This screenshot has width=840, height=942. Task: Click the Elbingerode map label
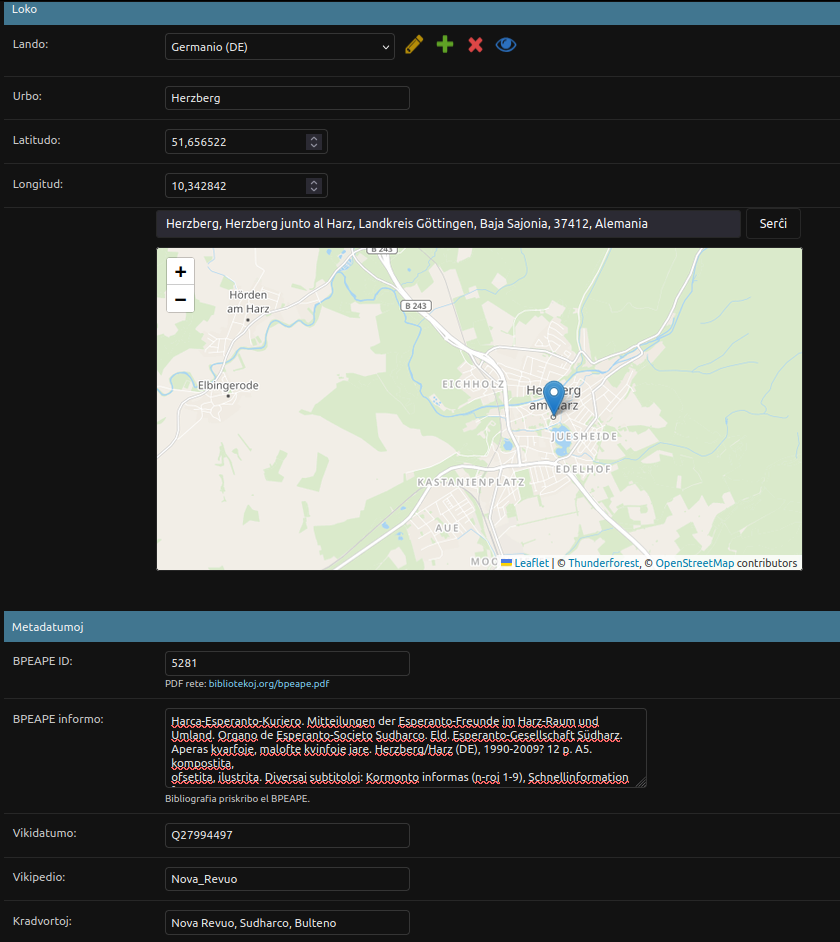tap(228, 386)
